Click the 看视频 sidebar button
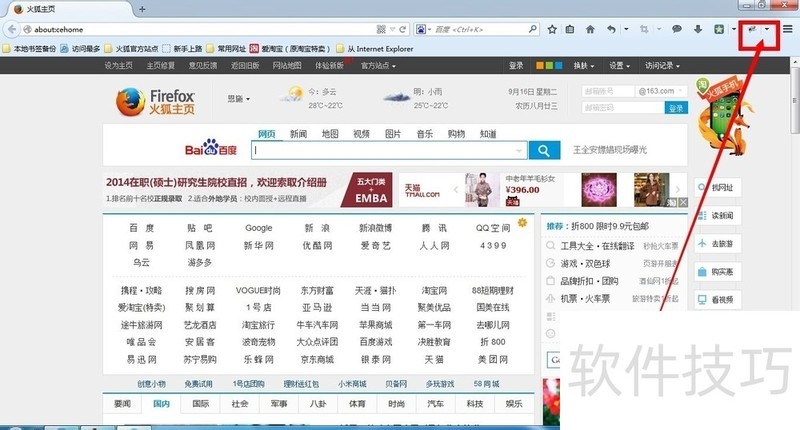Screen dimensions: 800x430 pos(717,299)
